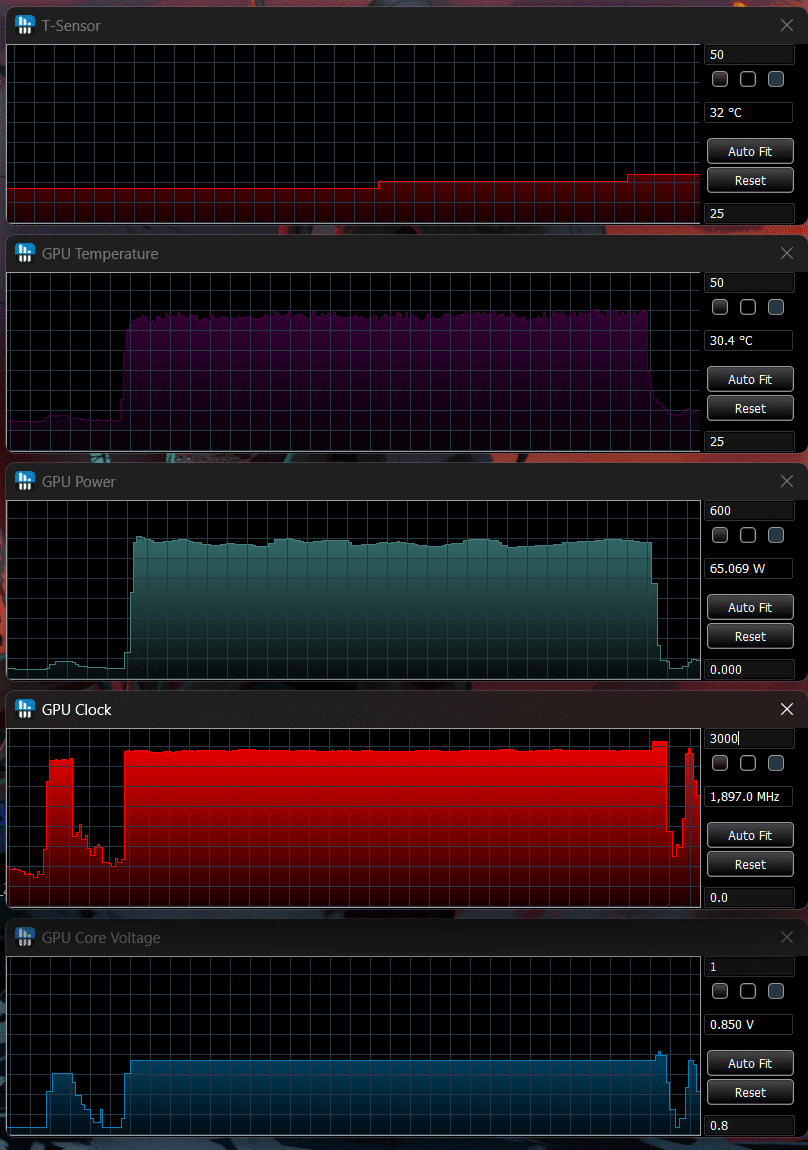Viewport: 808px width, 1150px height.
Task: Open GPU Power graph color swatch (gray)
Action: click(x=720, y=535)
